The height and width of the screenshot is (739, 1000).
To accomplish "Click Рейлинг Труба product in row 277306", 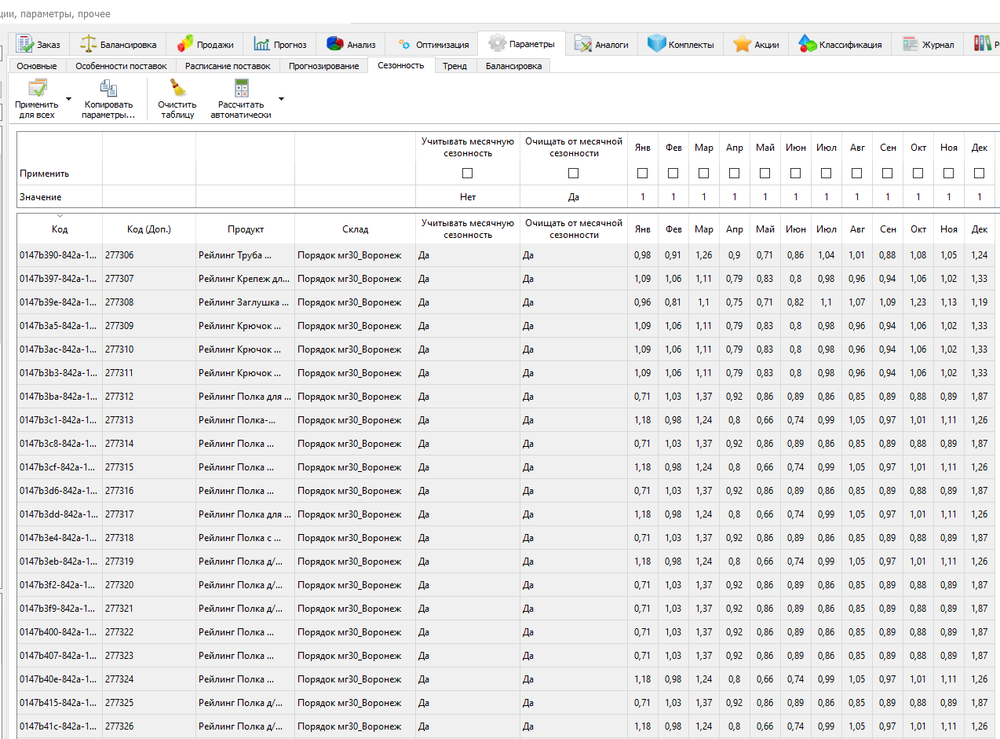I will tap(245, 255).
